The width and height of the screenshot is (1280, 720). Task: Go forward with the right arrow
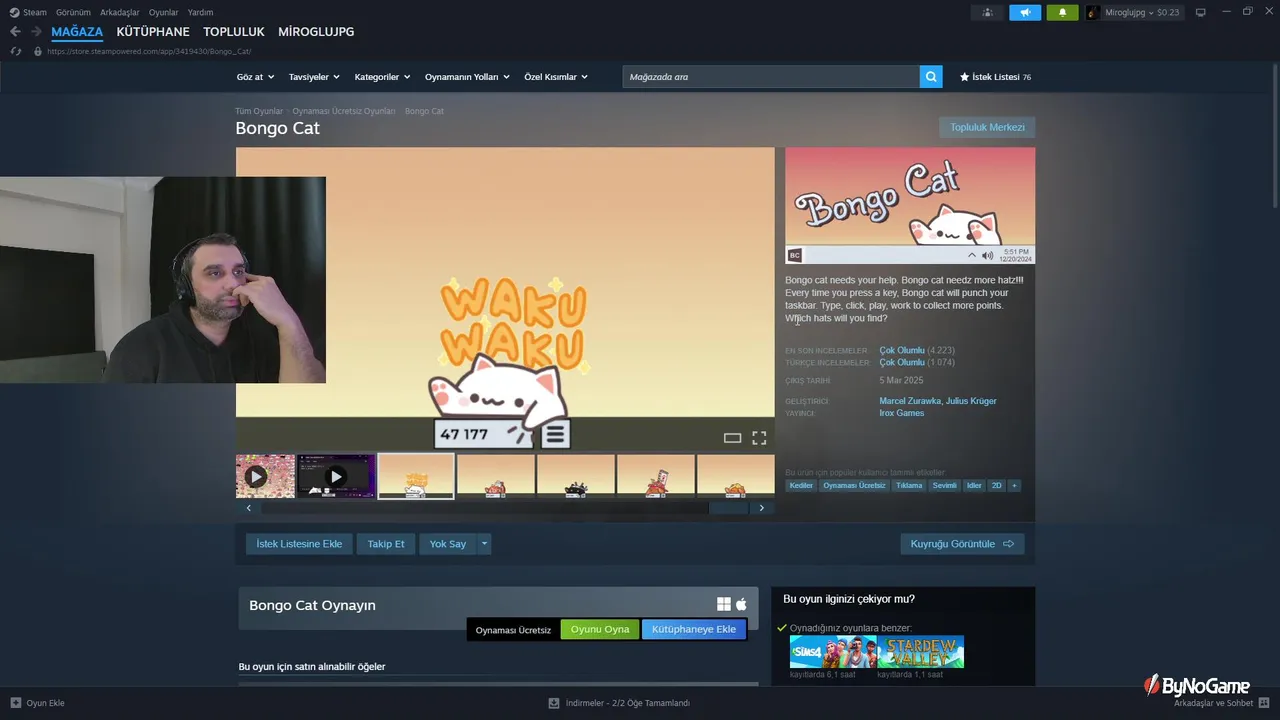[36, 32]
